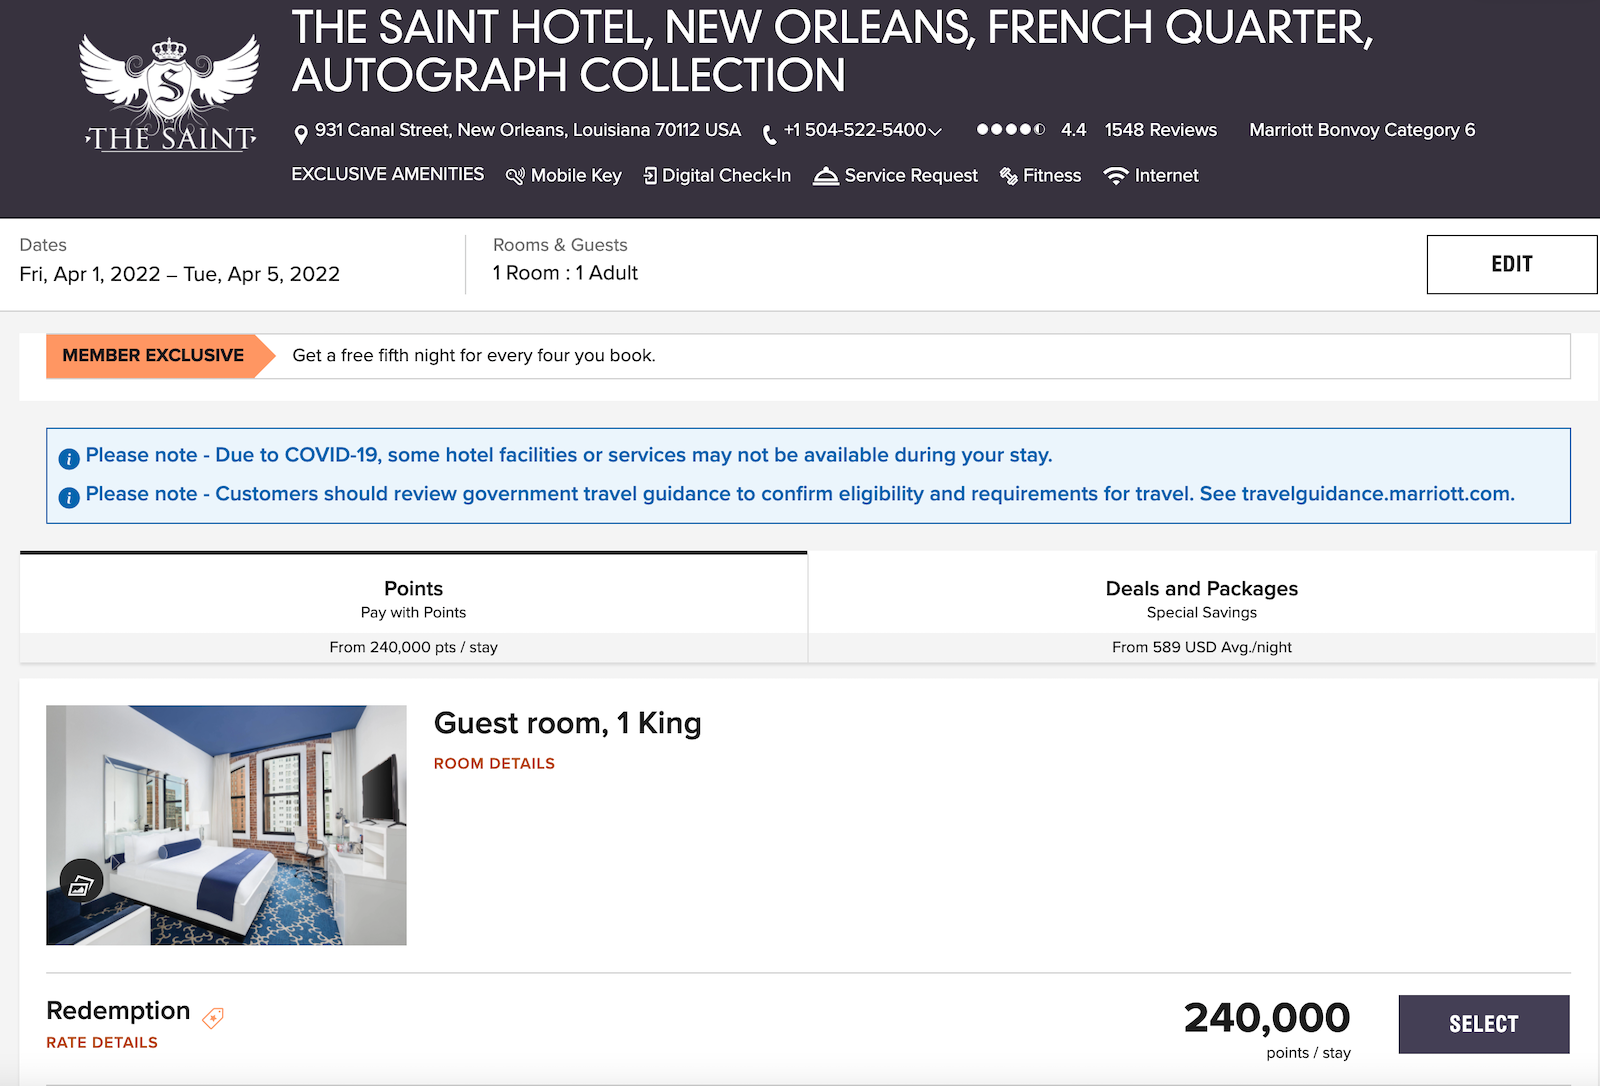
Task: Click the 1548 Reviews count
Action: point(1160,130)
